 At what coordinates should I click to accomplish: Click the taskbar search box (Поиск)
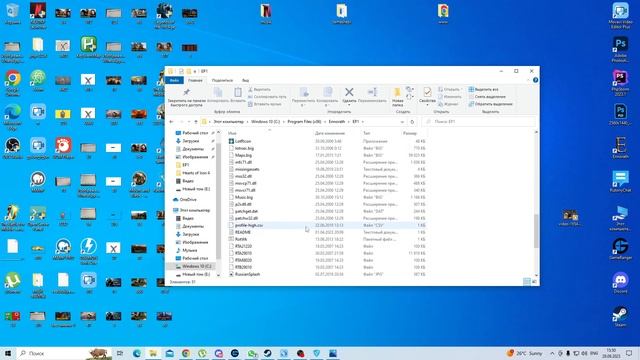(64, 353)
